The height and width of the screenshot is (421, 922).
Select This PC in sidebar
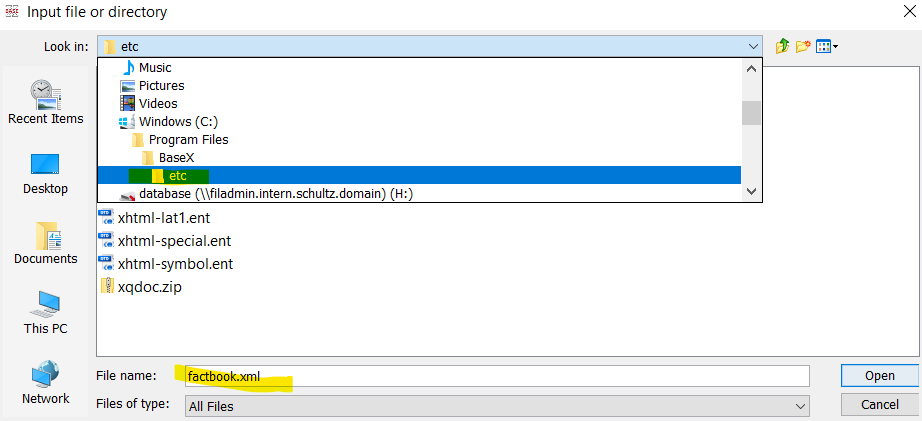(x=46, y=313)
